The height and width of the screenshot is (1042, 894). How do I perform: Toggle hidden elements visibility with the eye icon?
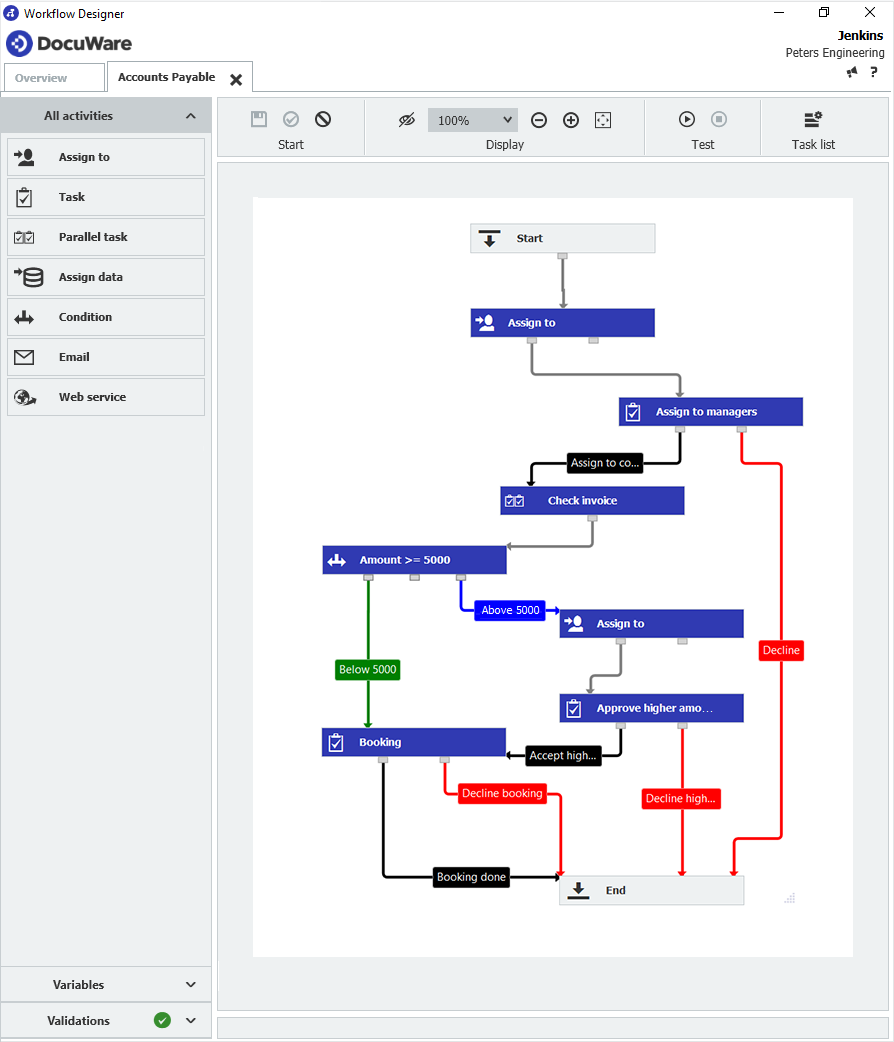pos(407,119)
